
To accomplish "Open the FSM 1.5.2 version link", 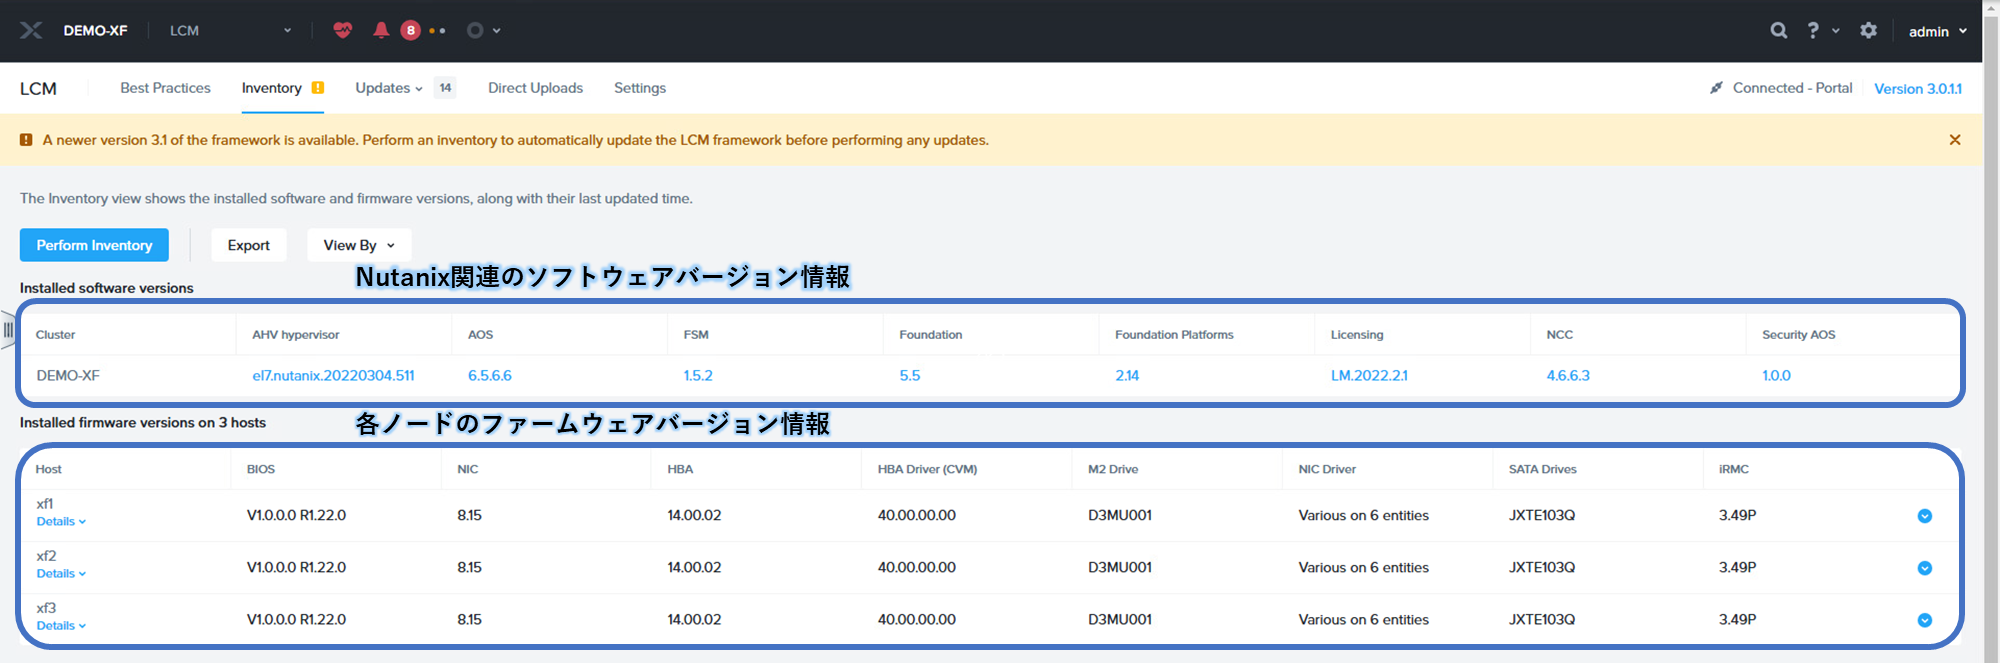I will [x=698, y=375].
